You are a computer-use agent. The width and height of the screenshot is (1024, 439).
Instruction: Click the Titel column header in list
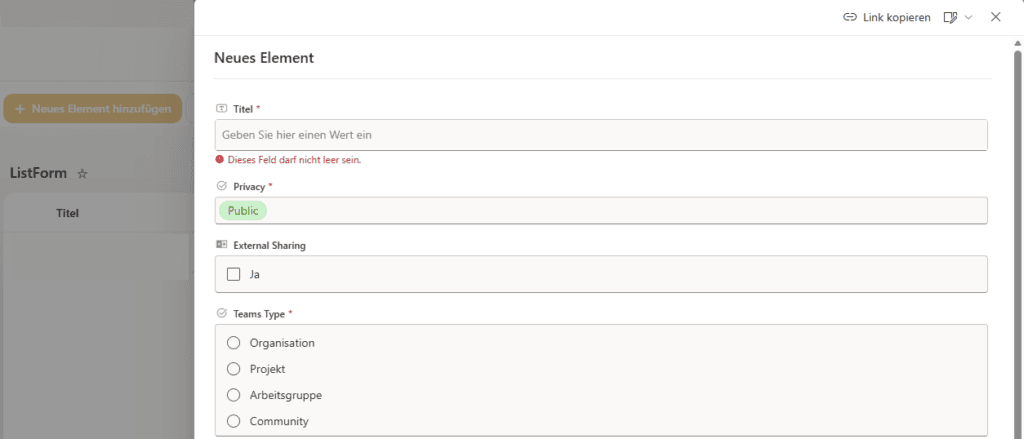point(67,213)
